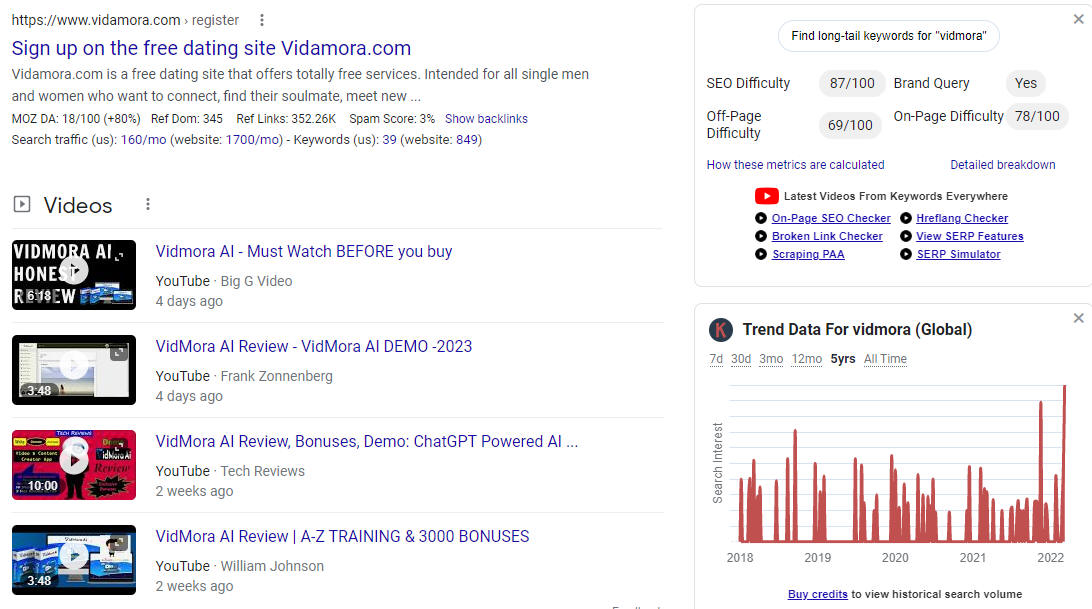Open the three-dot menu beside vidamora.com register URL
The width and height of the screenshot is (1092, 609).
pos(262,20)
